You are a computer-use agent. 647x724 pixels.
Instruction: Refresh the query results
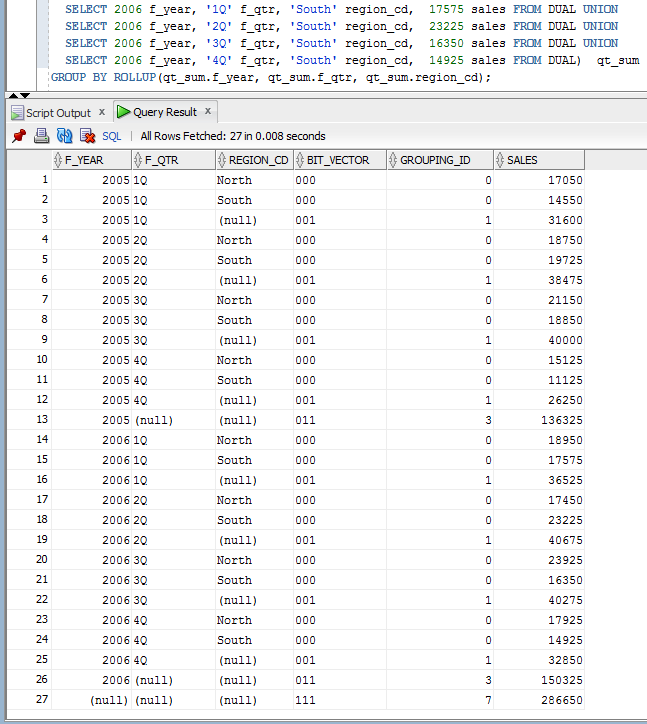64,136
